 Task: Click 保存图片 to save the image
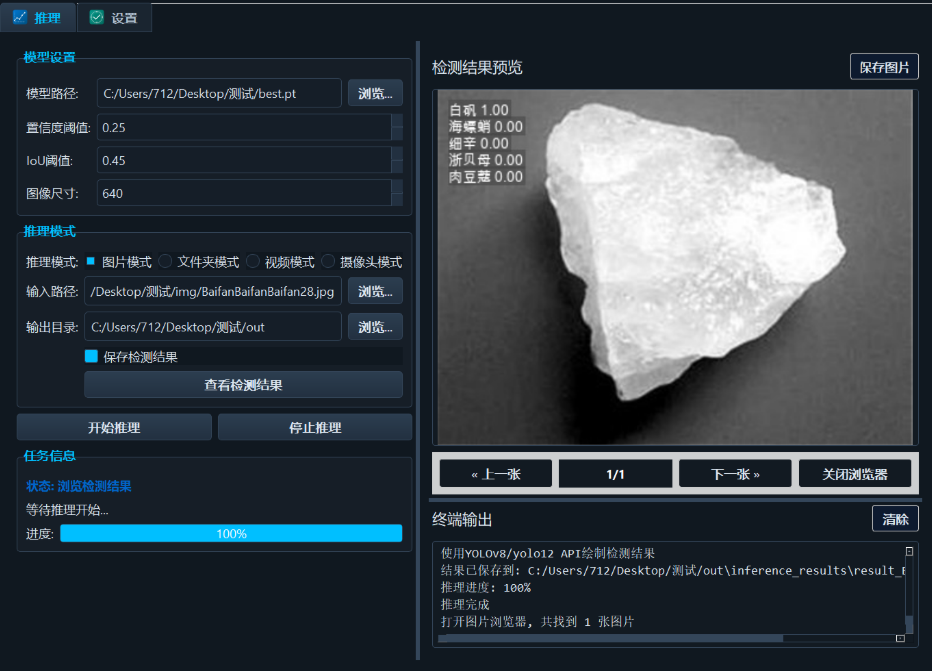[884, 67]
